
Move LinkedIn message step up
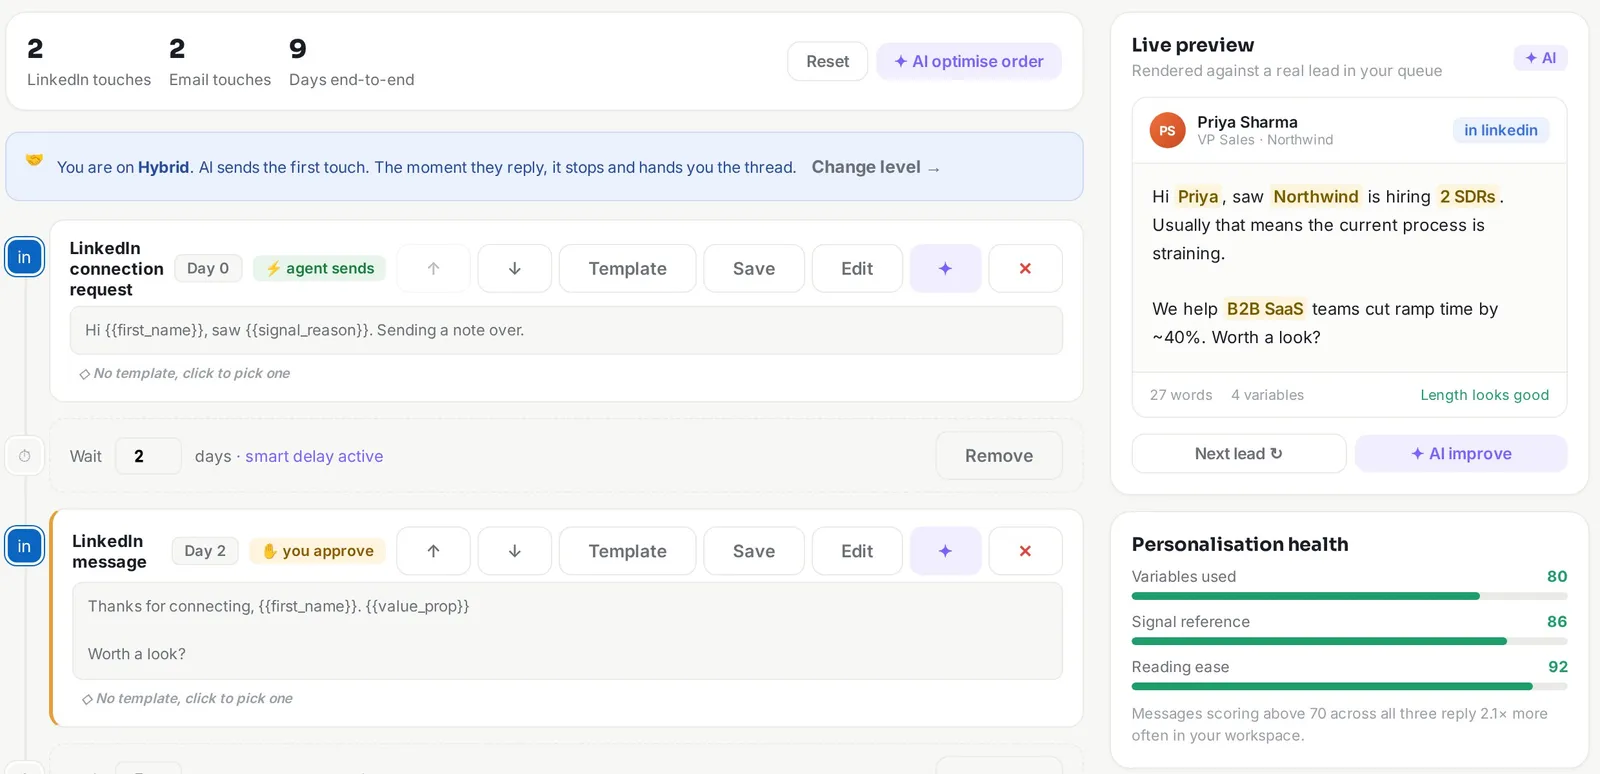tap(433, 551)
